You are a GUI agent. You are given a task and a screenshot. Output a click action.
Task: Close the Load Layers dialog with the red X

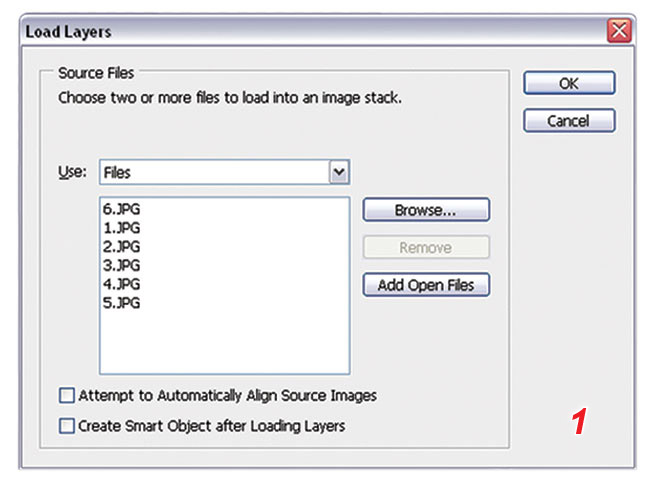click(x=619, y=31)
